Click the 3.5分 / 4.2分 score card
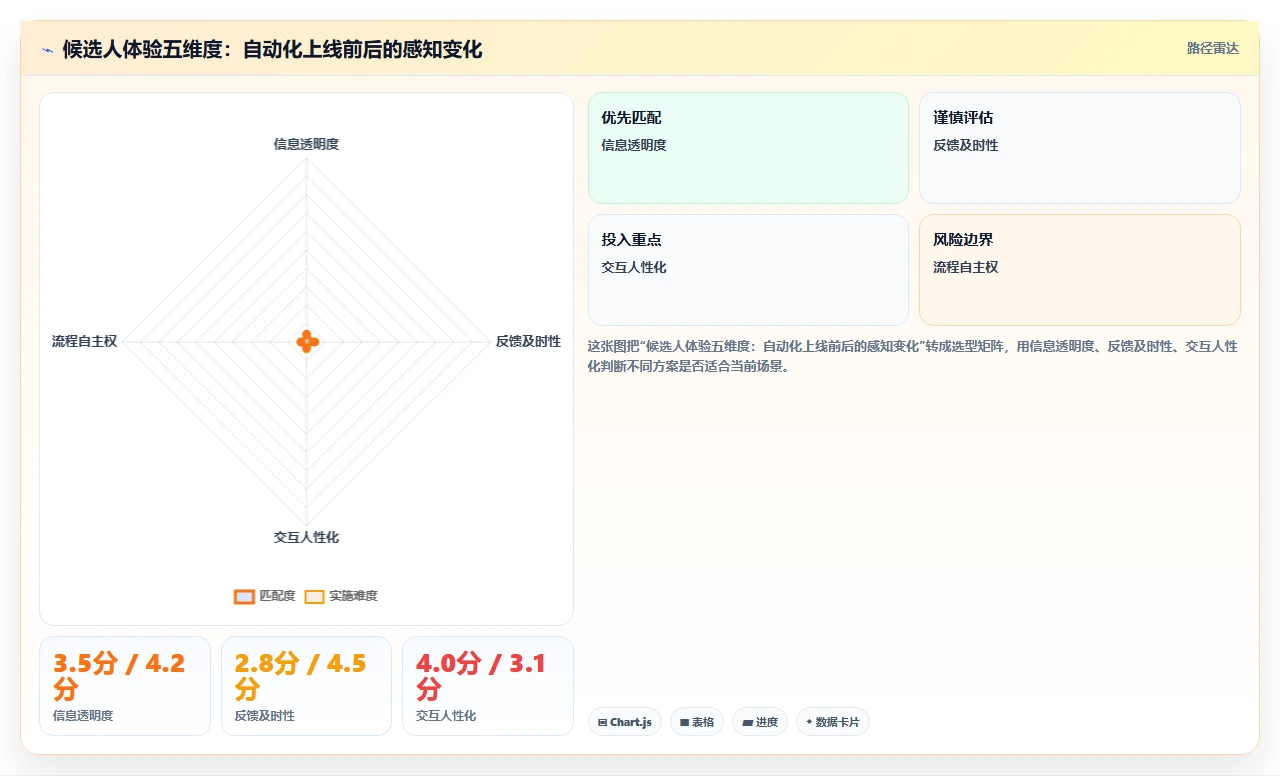1280x776 pixels. point(125,686)
